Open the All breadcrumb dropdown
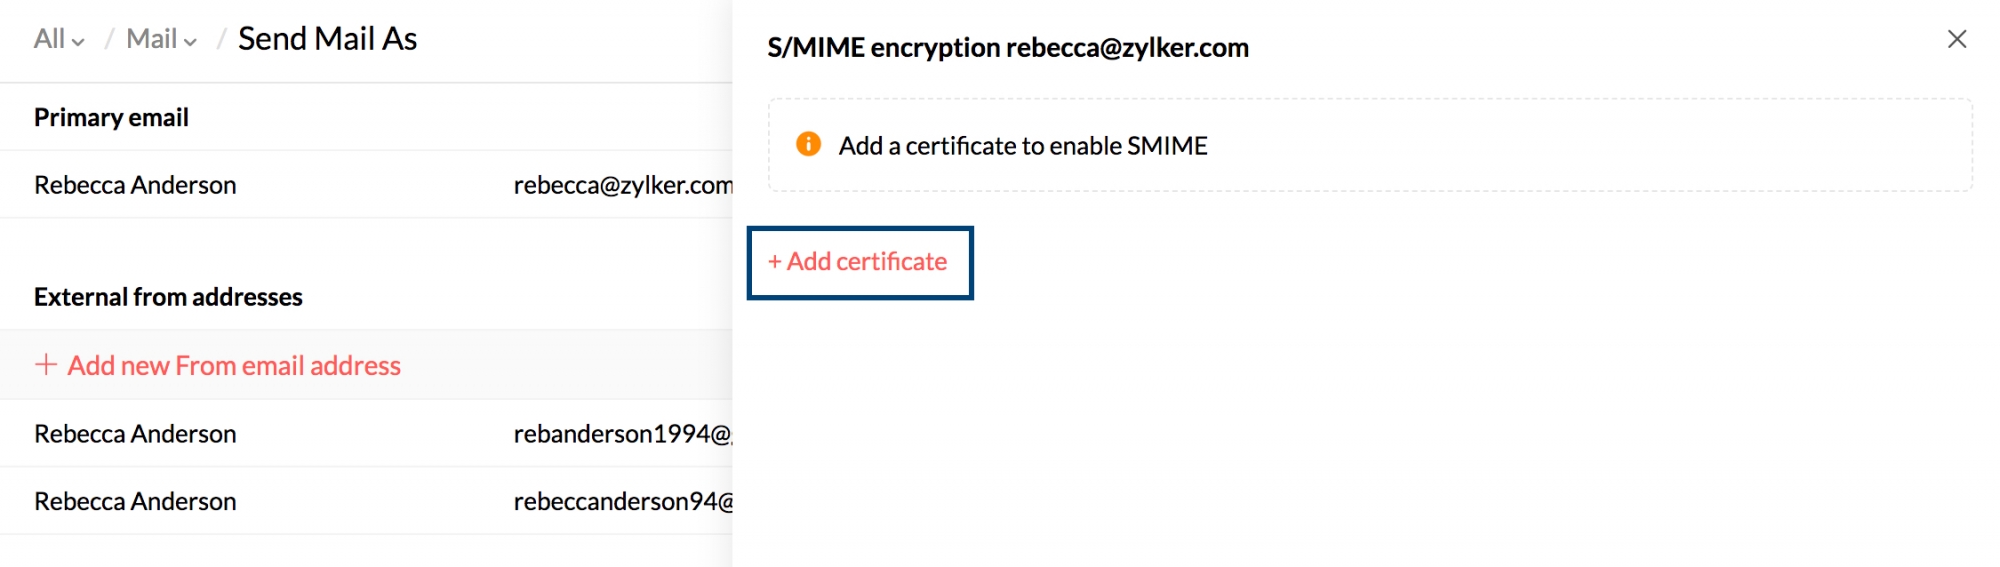The image size is (2000, 567). point(49,39)
